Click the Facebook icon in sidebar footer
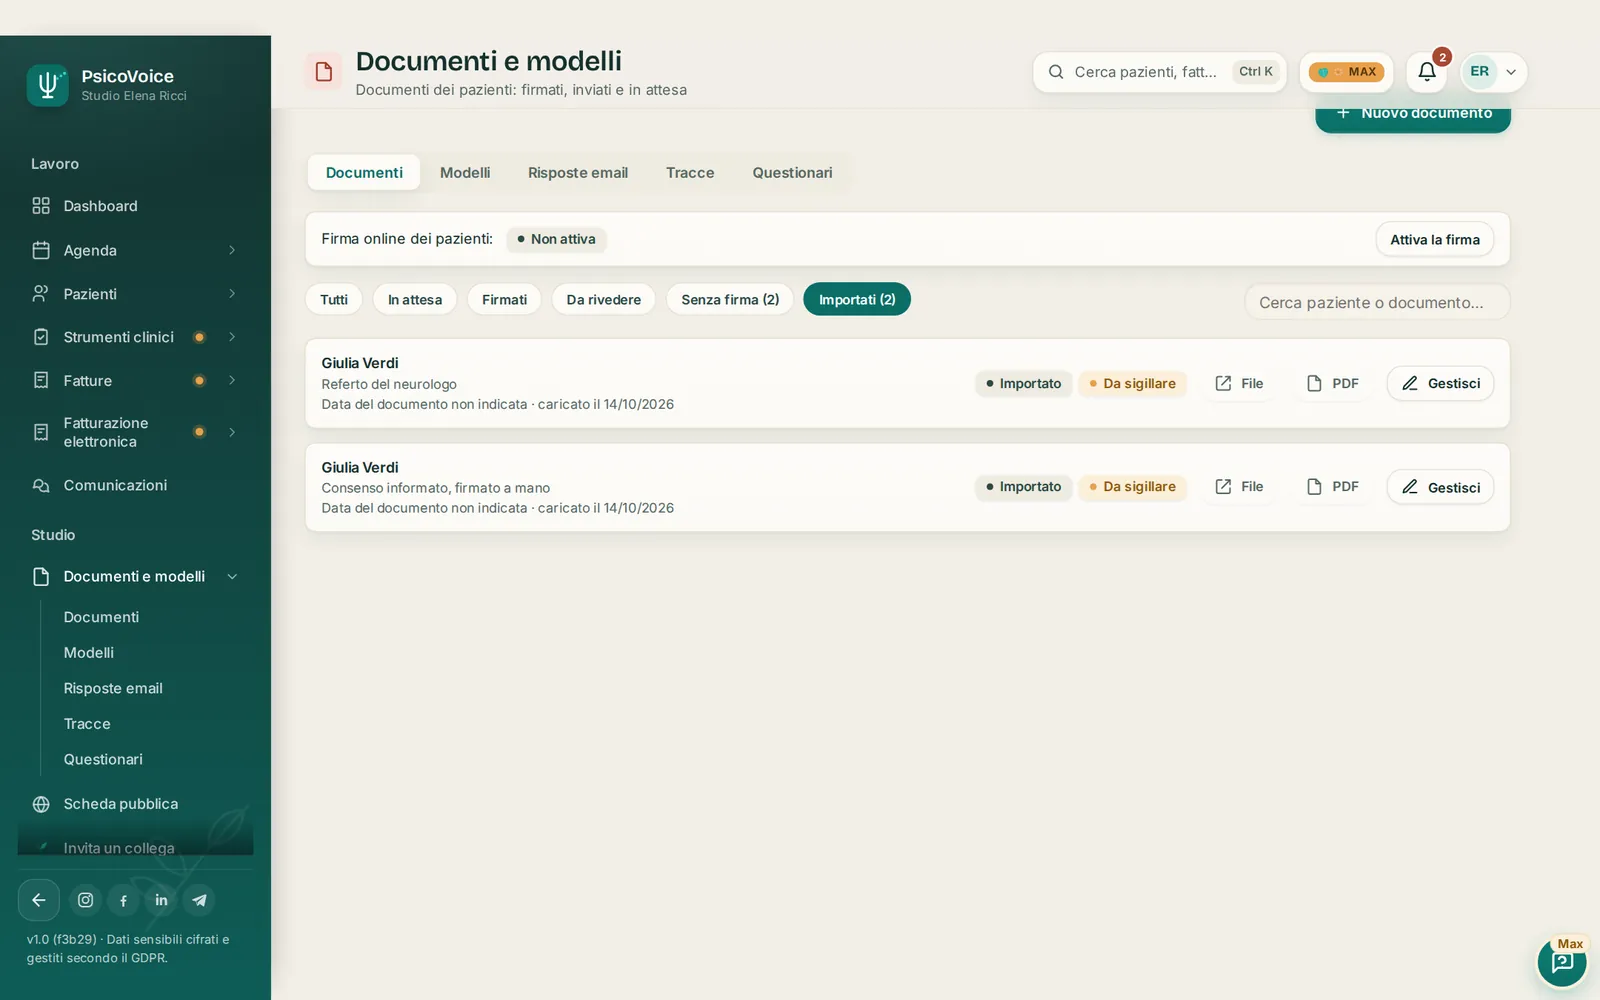1600x1000 pixels. pyautogui.click(x=123, y=900)
